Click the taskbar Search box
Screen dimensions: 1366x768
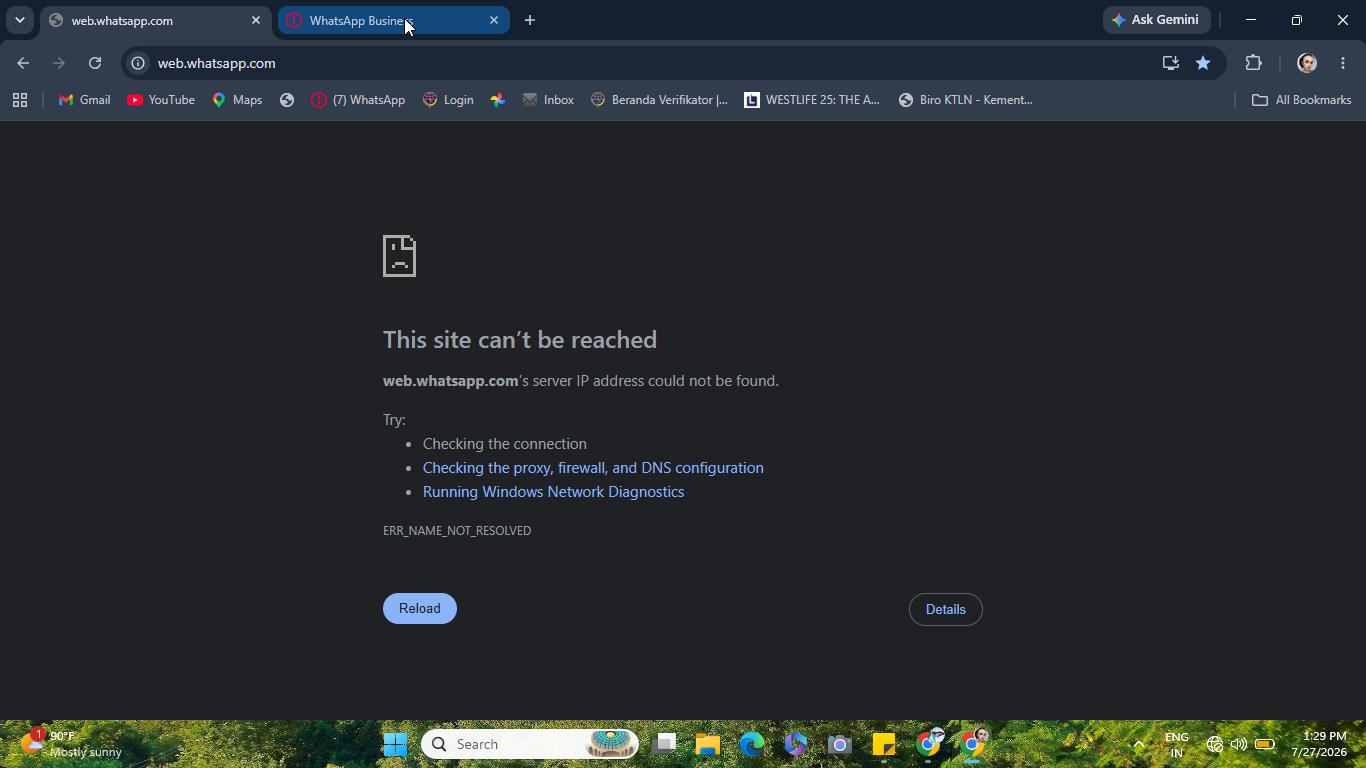click(x=530, y=744)
